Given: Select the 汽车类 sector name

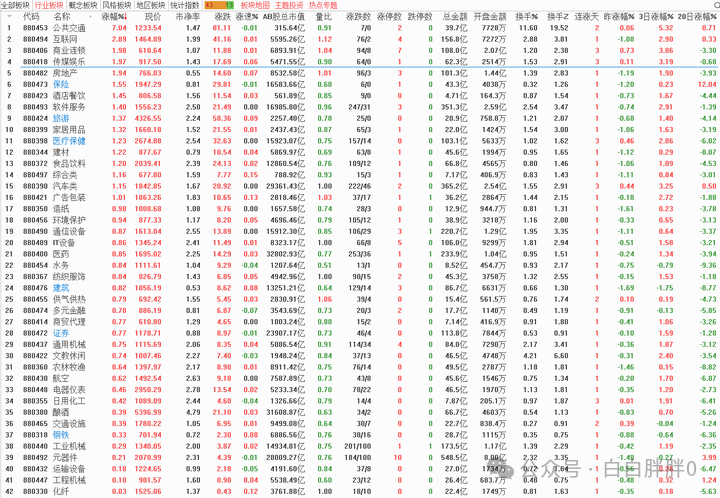Looking at the screenshot, I should [65, 186].
